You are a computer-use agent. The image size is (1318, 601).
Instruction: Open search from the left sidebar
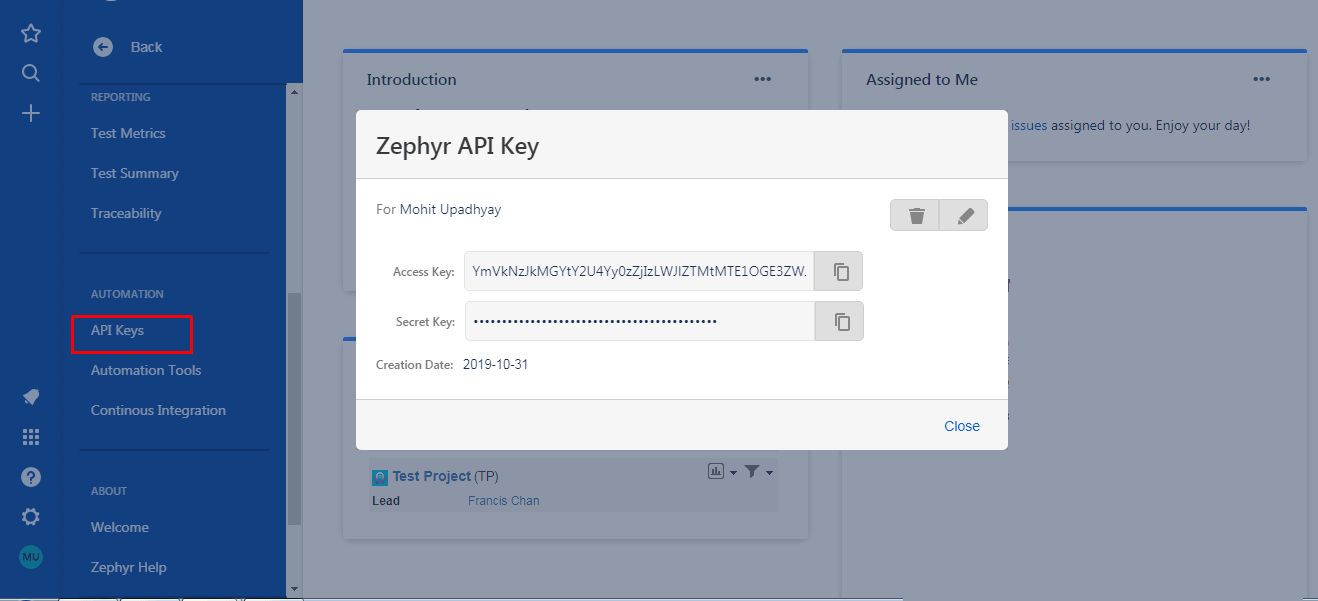(x=30, y=72)
